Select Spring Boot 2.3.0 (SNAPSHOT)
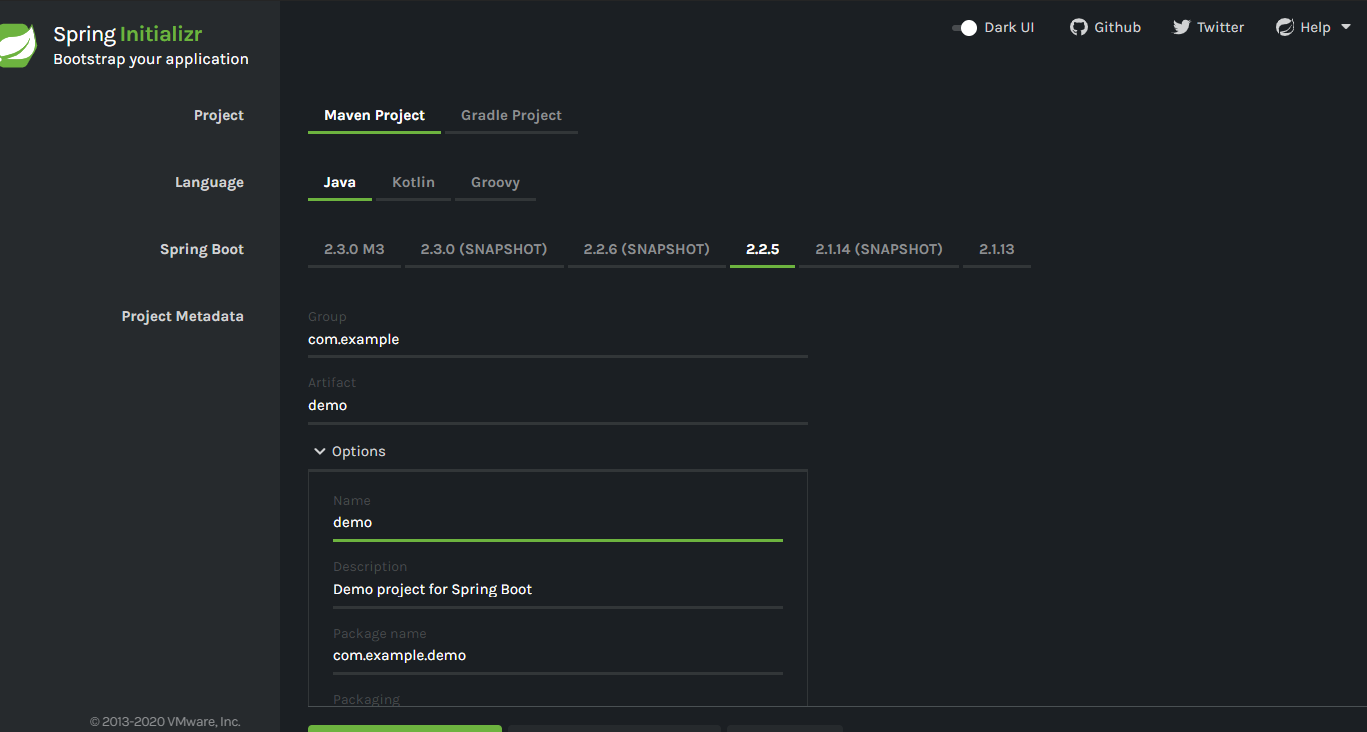Viewport: 1367px width, 732px height. [484, 250]
